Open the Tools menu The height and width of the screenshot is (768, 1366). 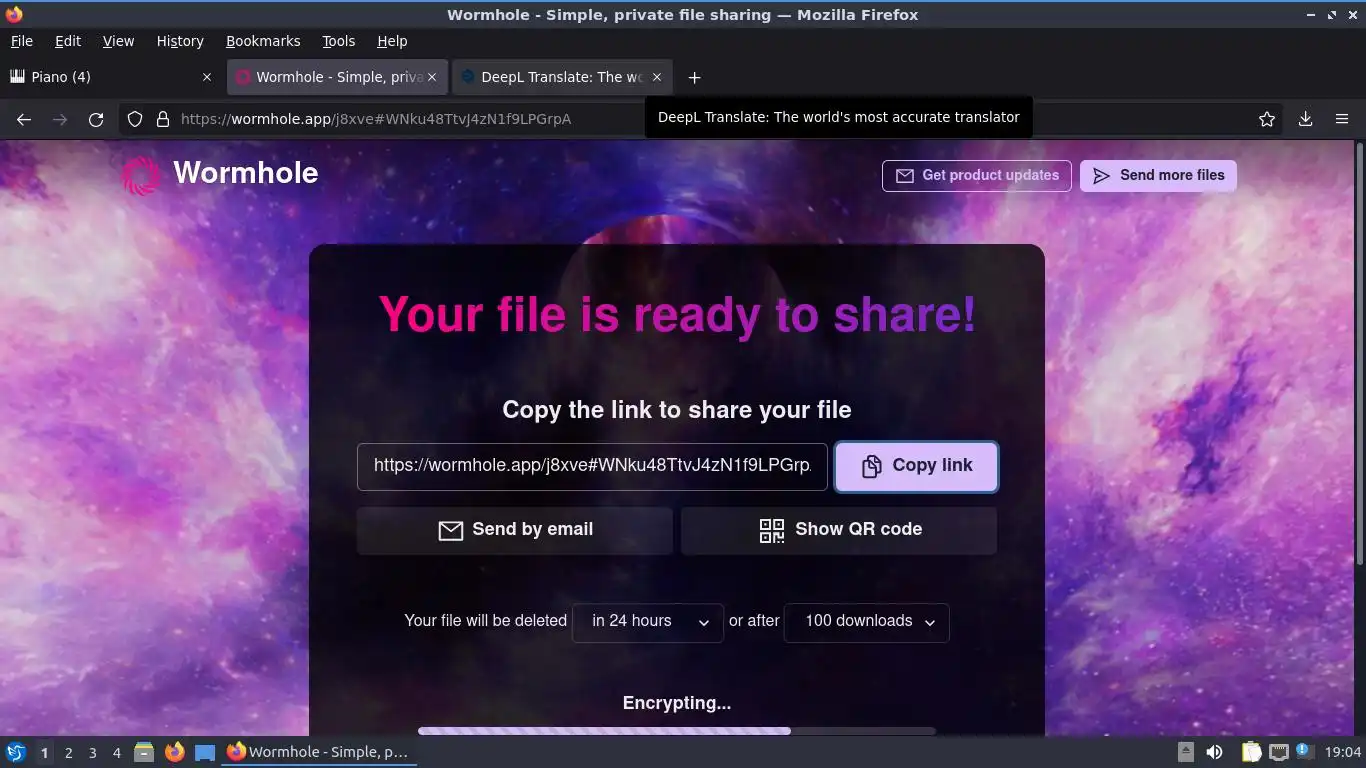click(338, 41)
